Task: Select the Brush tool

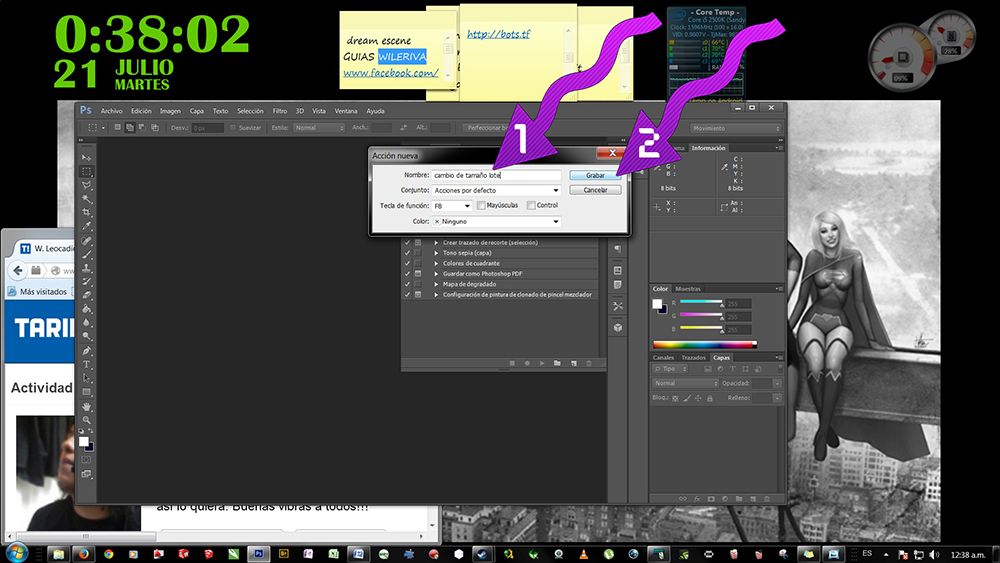Action: 86,254
